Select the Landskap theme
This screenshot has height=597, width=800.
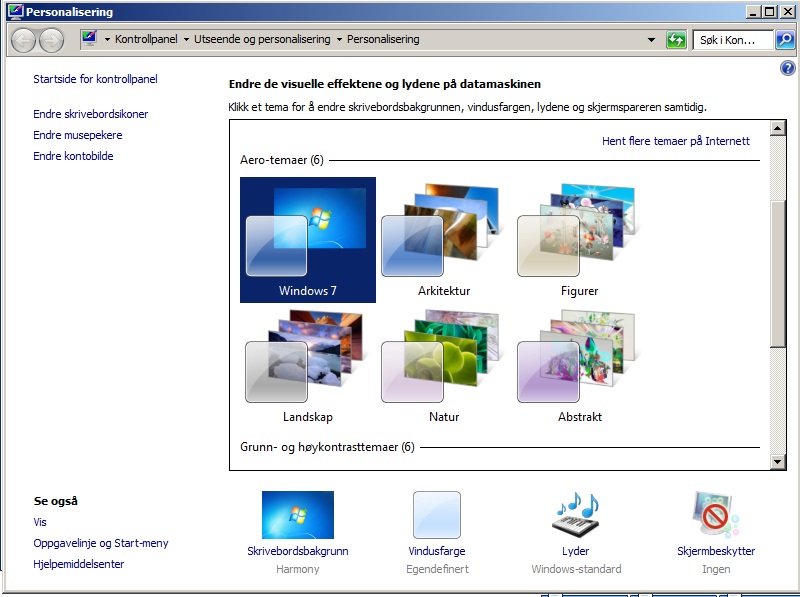tap(308, 366)
